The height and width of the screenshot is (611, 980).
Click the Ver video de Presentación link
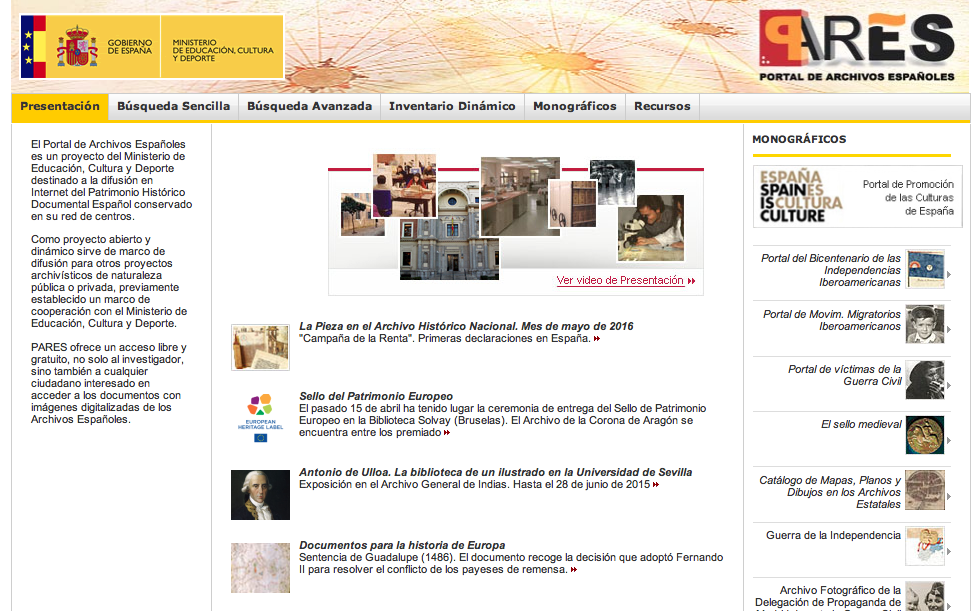pos(620,281)
